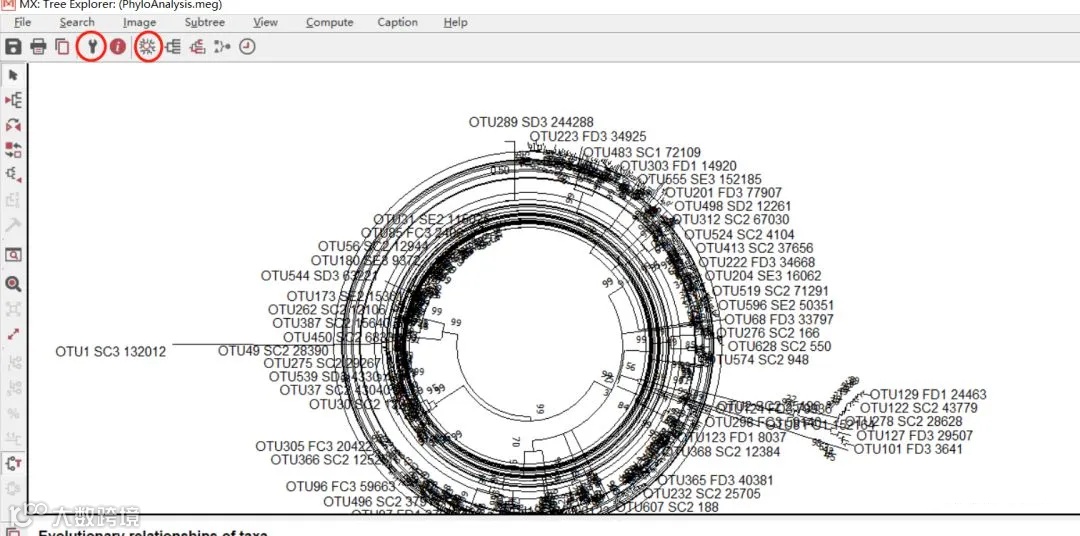Copy the tree image to clipboard
The height and width of the screenshot is (536, 1080).
pos(63,47)
